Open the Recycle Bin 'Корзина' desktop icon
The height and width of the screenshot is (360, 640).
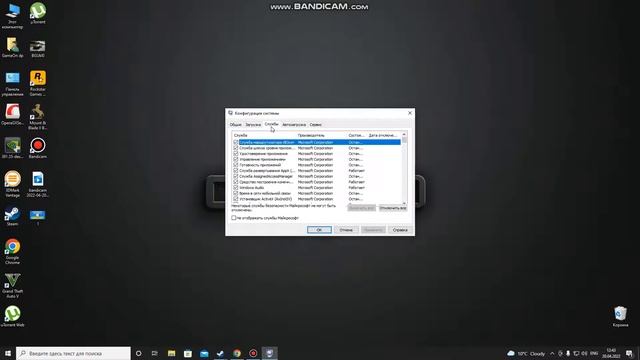coord(620,317)
